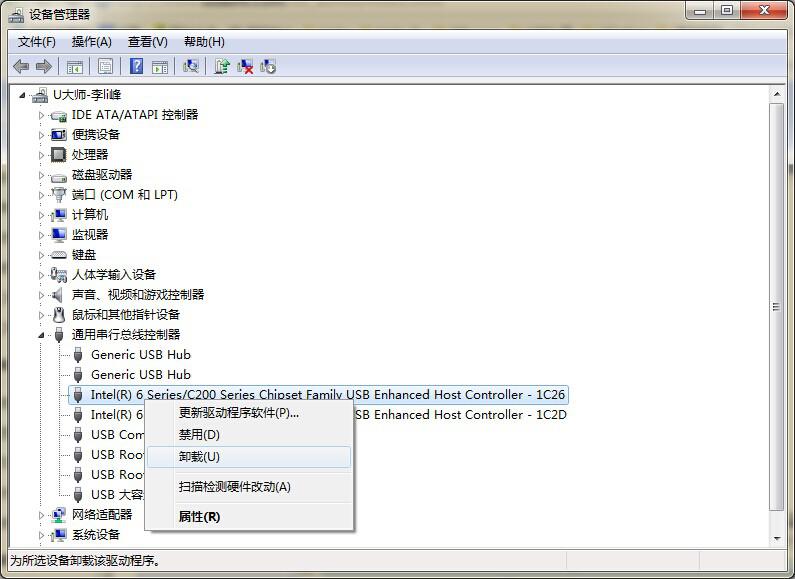Choose 卸载(U) from context menu
Screen dimensions: 795x579
[199, 457]
